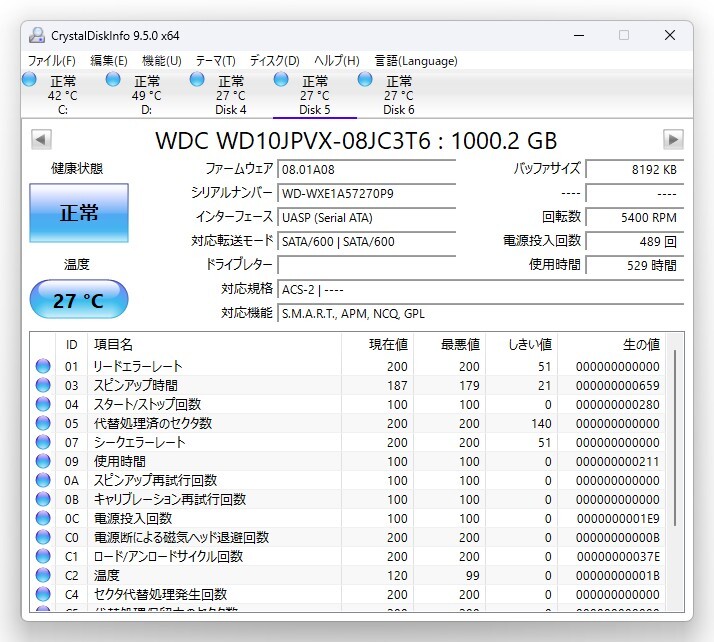Click the blue 正常 health status button
The height and width of the screenshot is (642, 714).
coord(79,213)
